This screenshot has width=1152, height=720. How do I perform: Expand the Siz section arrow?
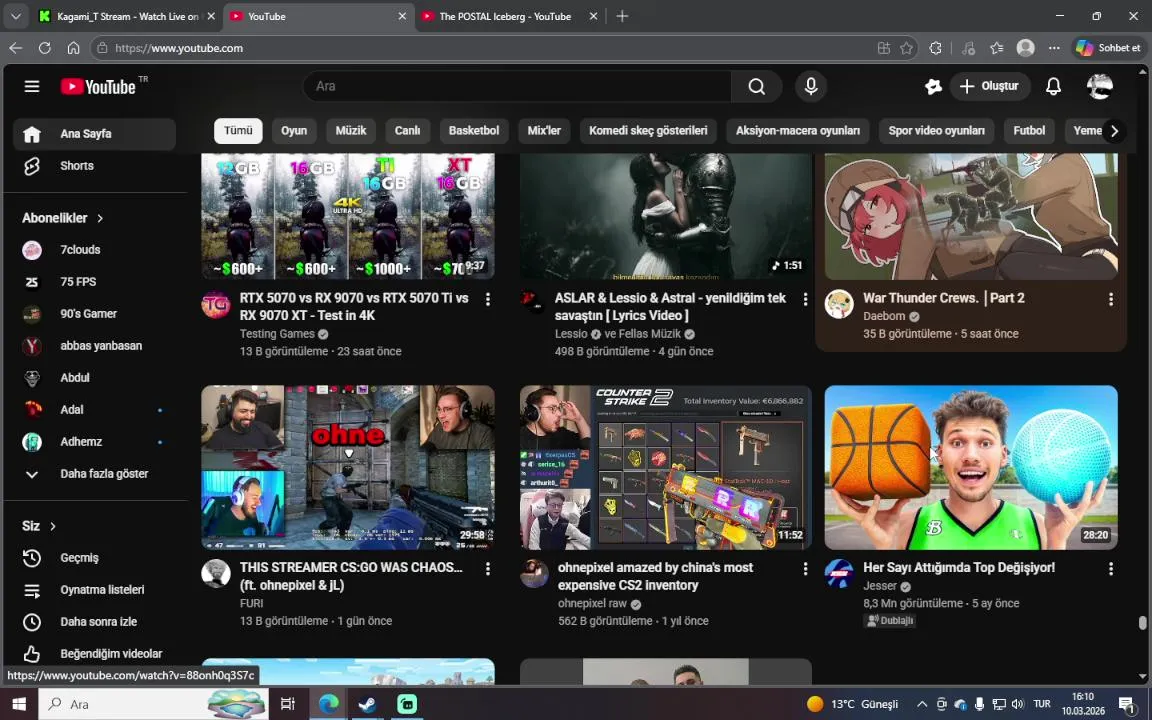click(x=53, y=527)
